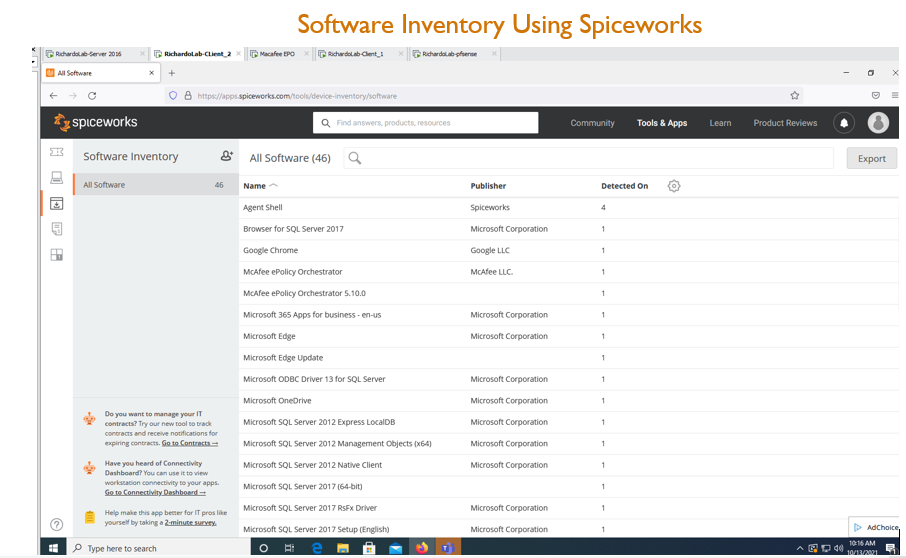Bookmark this page with the star icon
This screenshot has width=906, height=558.
(794, 96)
